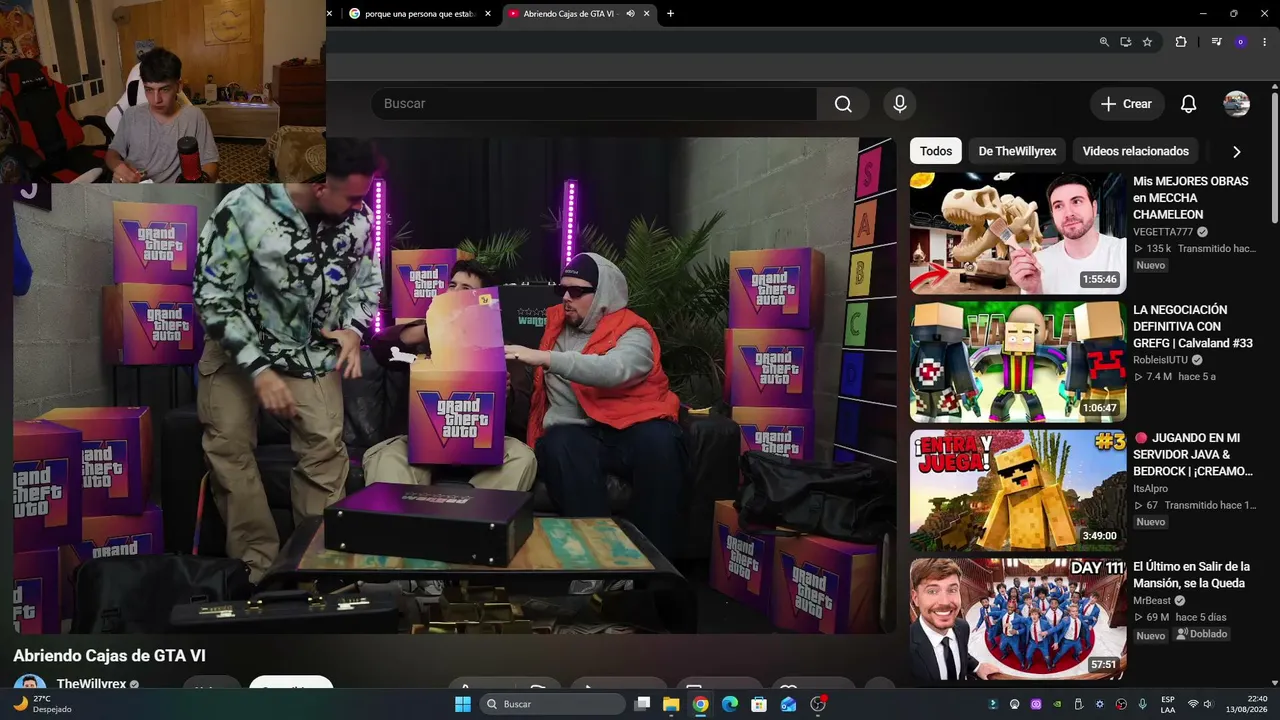
Task: Open the ESP LAA language switcher
Action: tap(1168, 704)
